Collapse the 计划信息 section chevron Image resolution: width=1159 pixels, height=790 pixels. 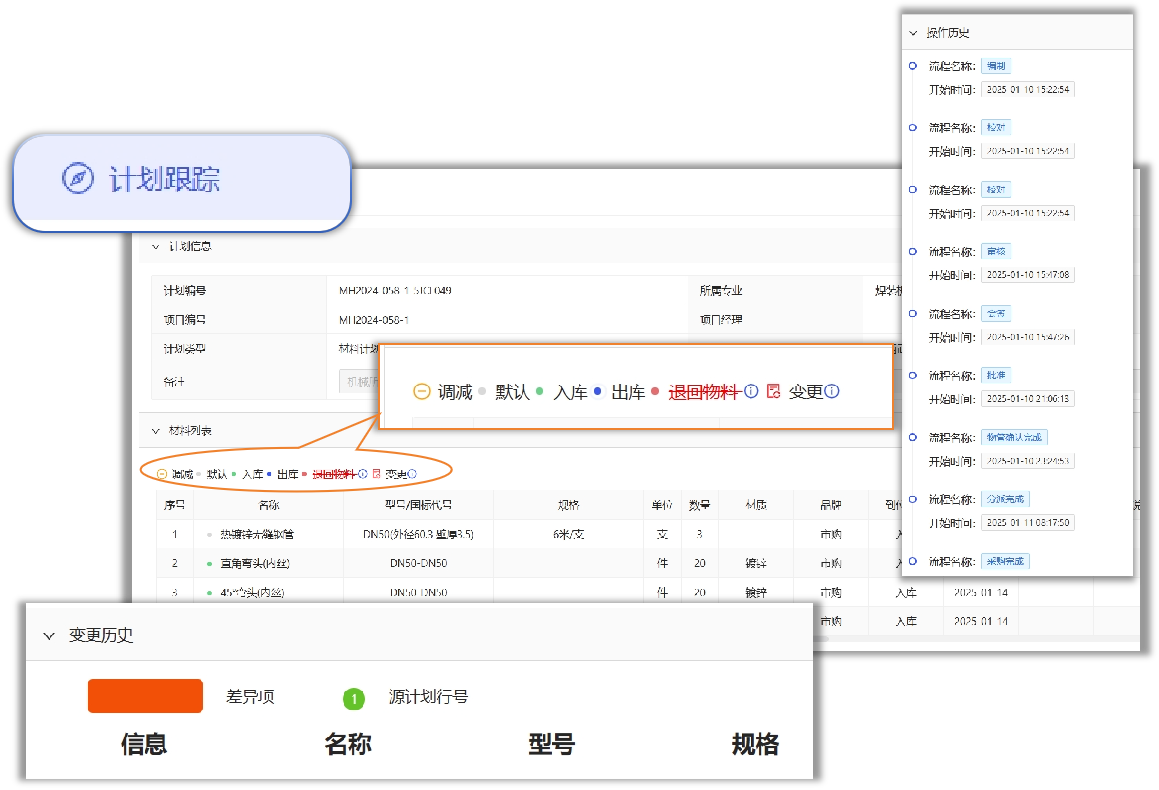click(x=155, y=246)
